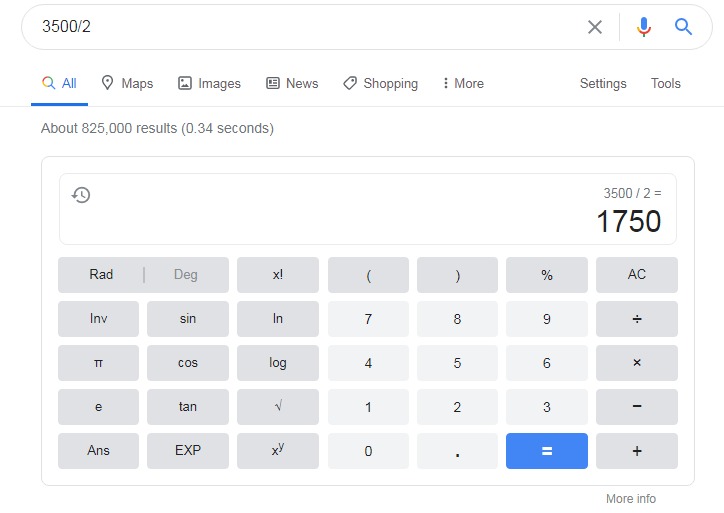The height and width of the screenshot is (513, 724).
Task: Switch to the Shopping tab
Action: [x=380, y=83]
